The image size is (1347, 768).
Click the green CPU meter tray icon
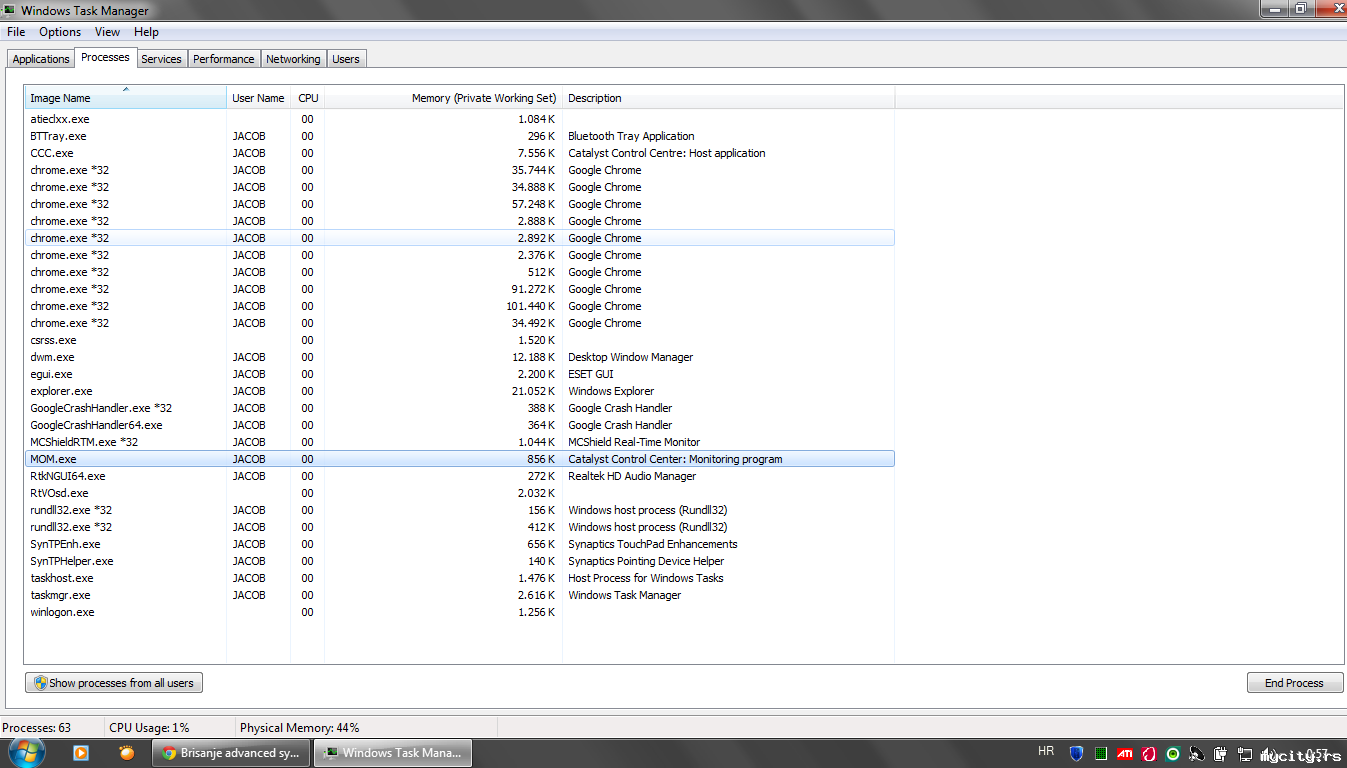(1101, 753)
